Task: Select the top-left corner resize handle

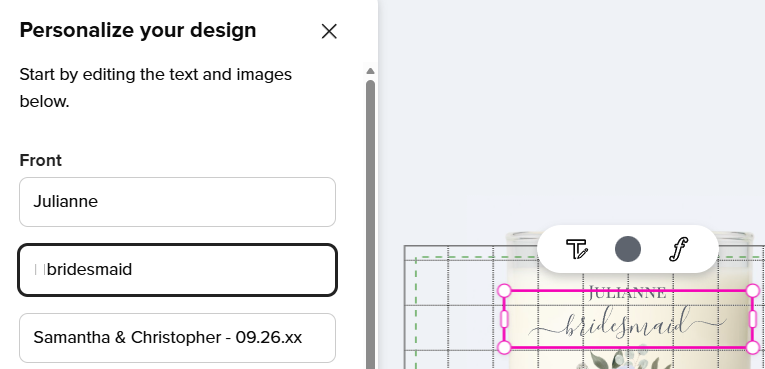Action: (504, 291)
